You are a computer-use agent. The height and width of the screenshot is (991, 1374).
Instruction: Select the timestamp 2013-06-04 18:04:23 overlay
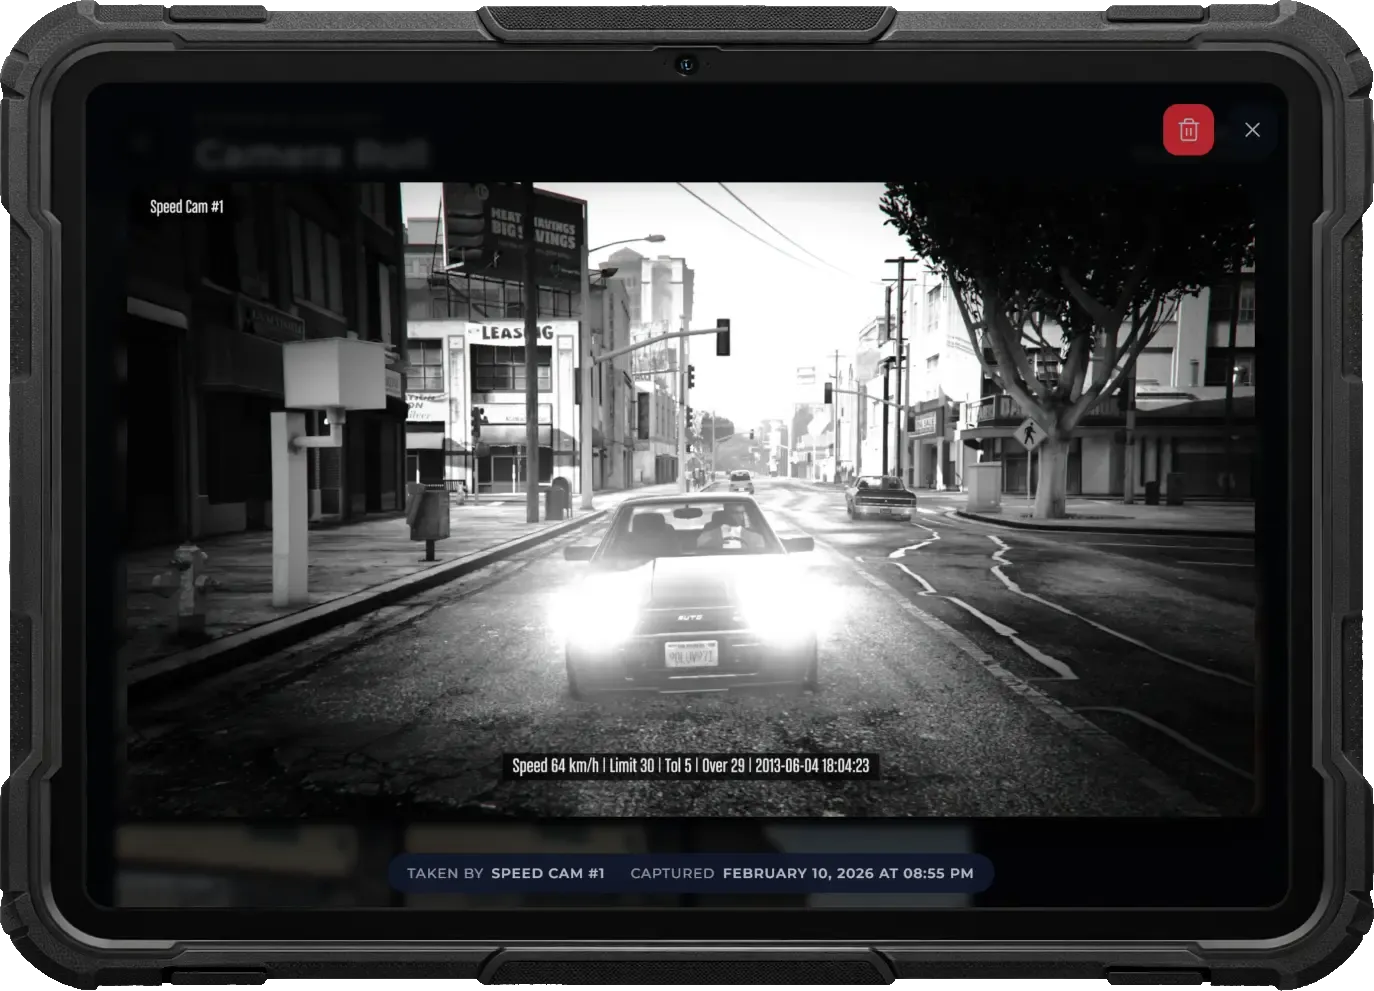(814, 765)
